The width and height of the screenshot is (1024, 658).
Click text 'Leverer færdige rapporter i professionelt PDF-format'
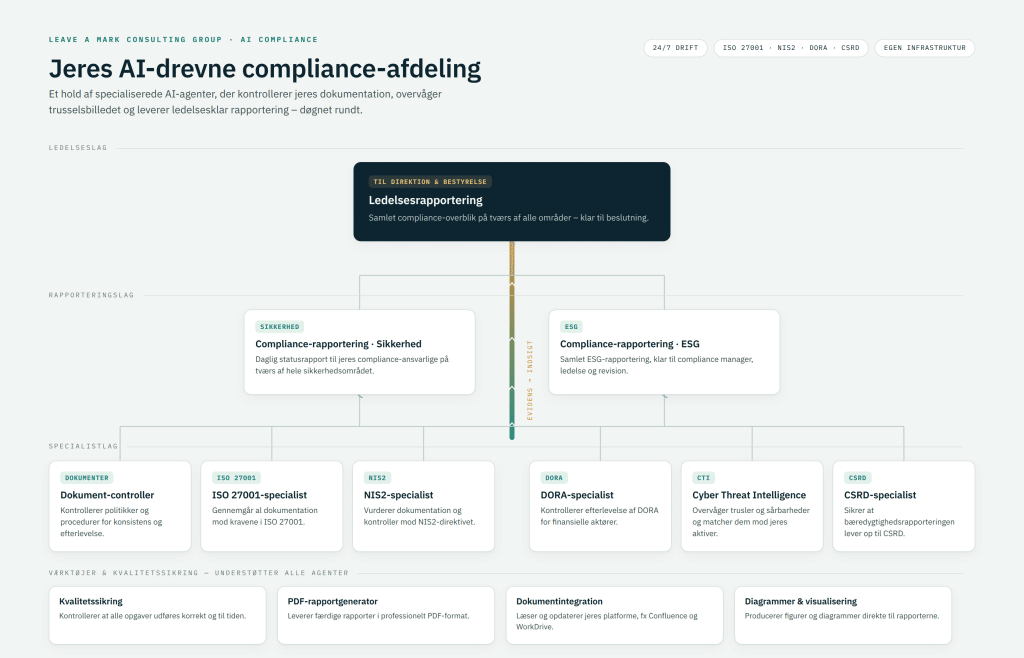[378, 616]
